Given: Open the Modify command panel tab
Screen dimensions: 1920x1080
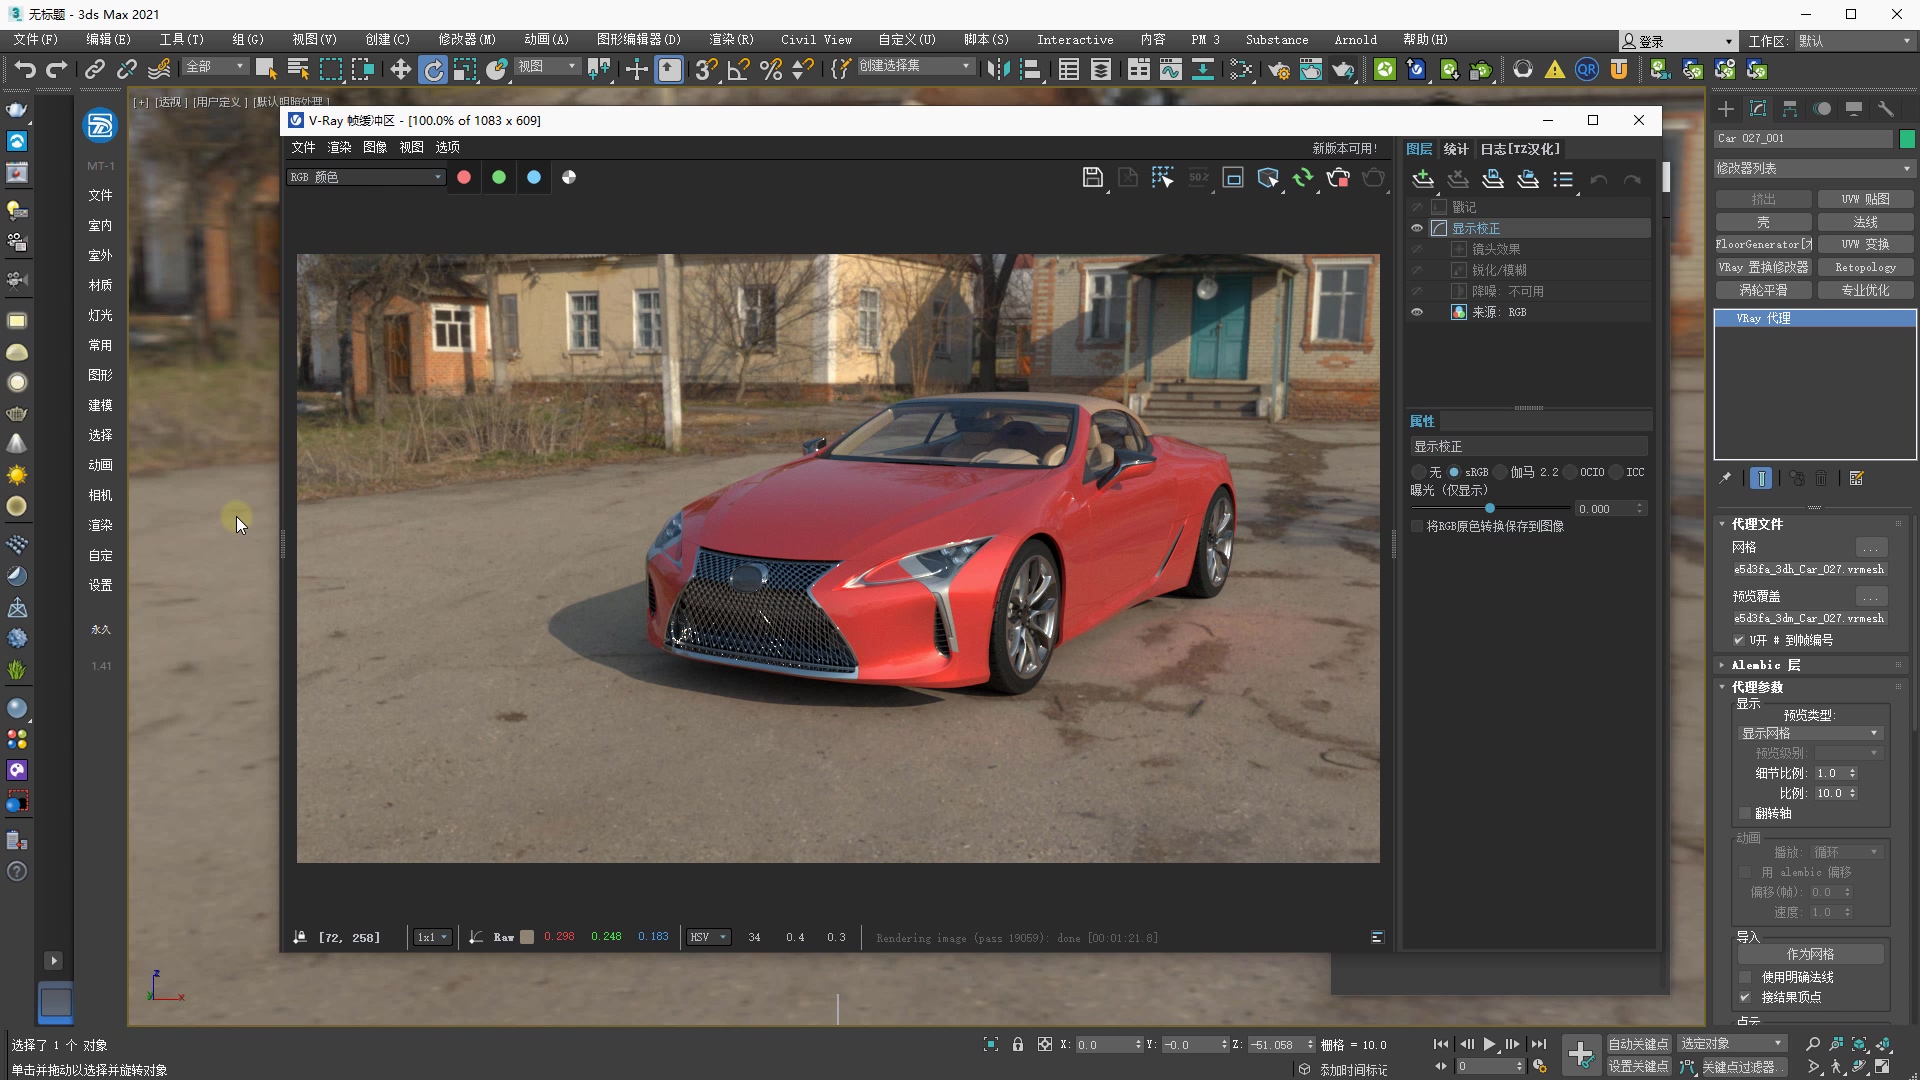Looking at the screenshot, I should tap(1758, 109).
